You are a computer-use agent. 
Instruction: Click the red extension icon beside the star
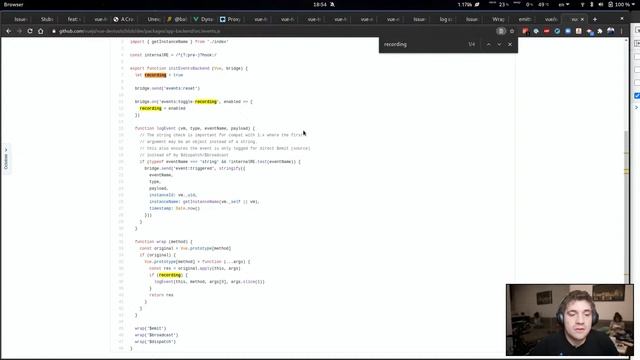coord(525,31)
